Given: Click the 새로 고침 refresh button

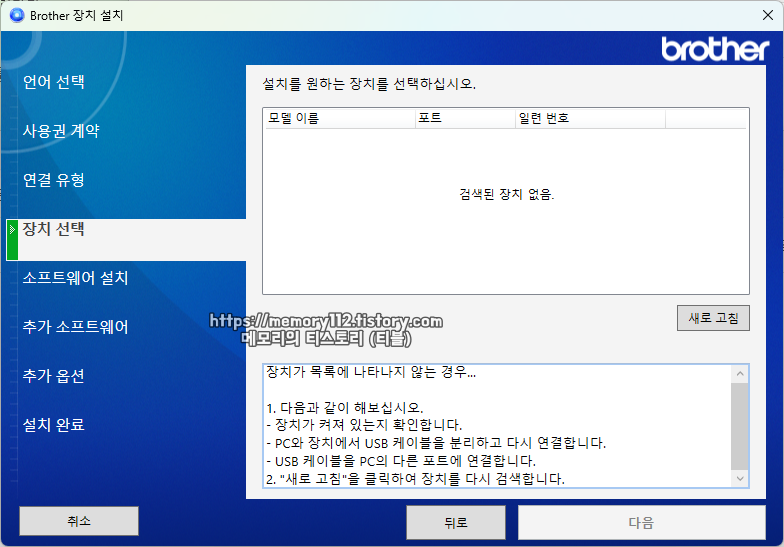Looking at the screenshot, I should tap(713, 318).
